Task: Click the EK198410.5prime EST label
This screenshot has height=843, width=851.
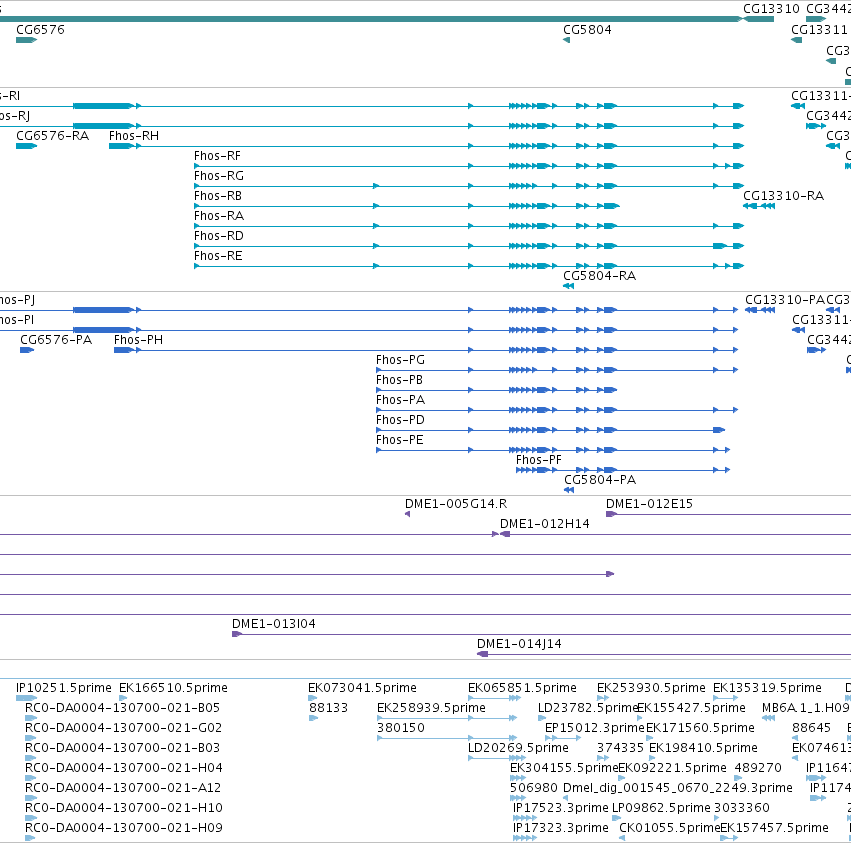Action: (703, 748)
